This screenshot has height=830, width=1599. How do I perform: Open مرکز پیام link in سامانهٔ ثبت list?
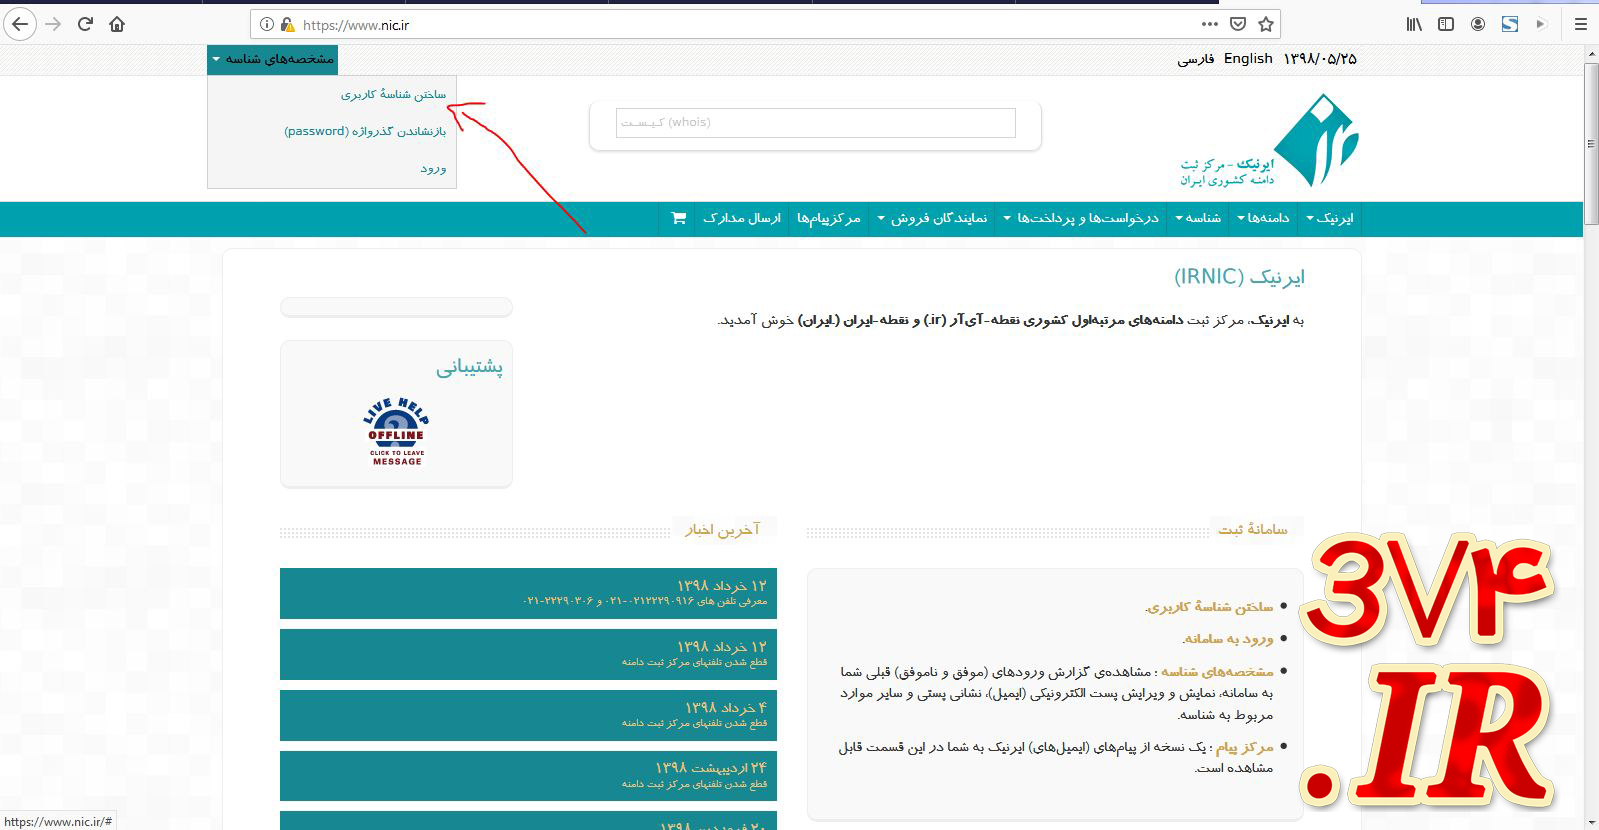pos(1245,746)
